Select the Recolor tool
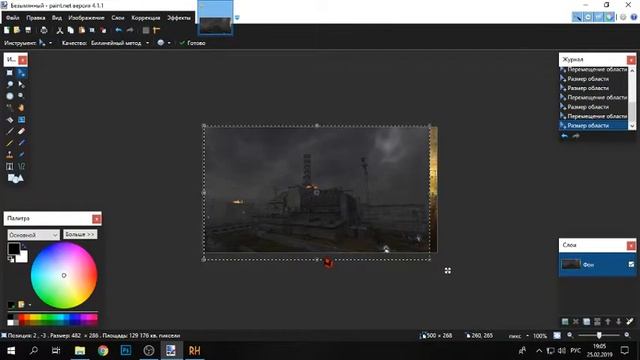The width and height of the screenshot is (640, 360). click(21, 155)
